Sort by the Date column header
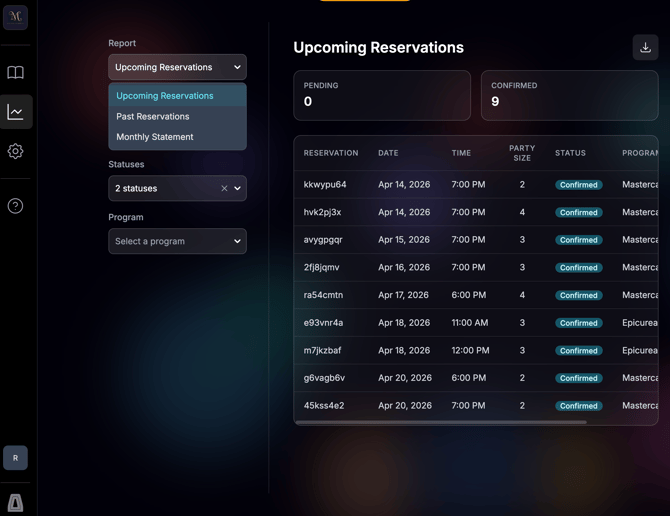This screenshot has height=516, width=670. [388, 153]
